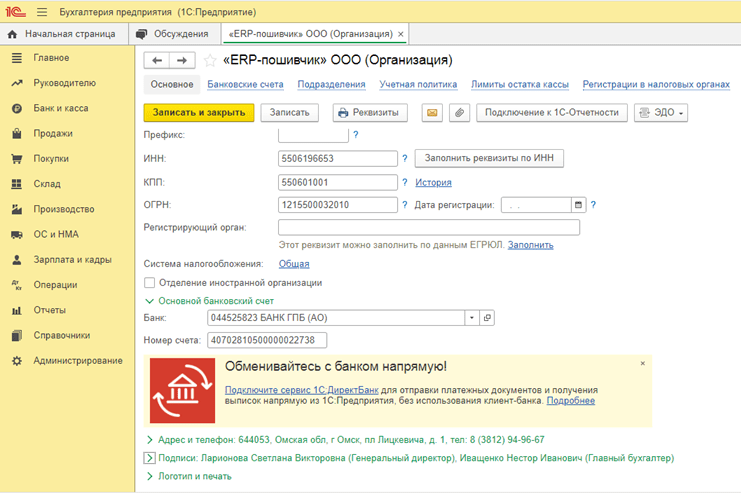The width and height of the screenshot is (741, 495).
Task: Click help question mark beside ОГРН
Action: tap(405, 205)
